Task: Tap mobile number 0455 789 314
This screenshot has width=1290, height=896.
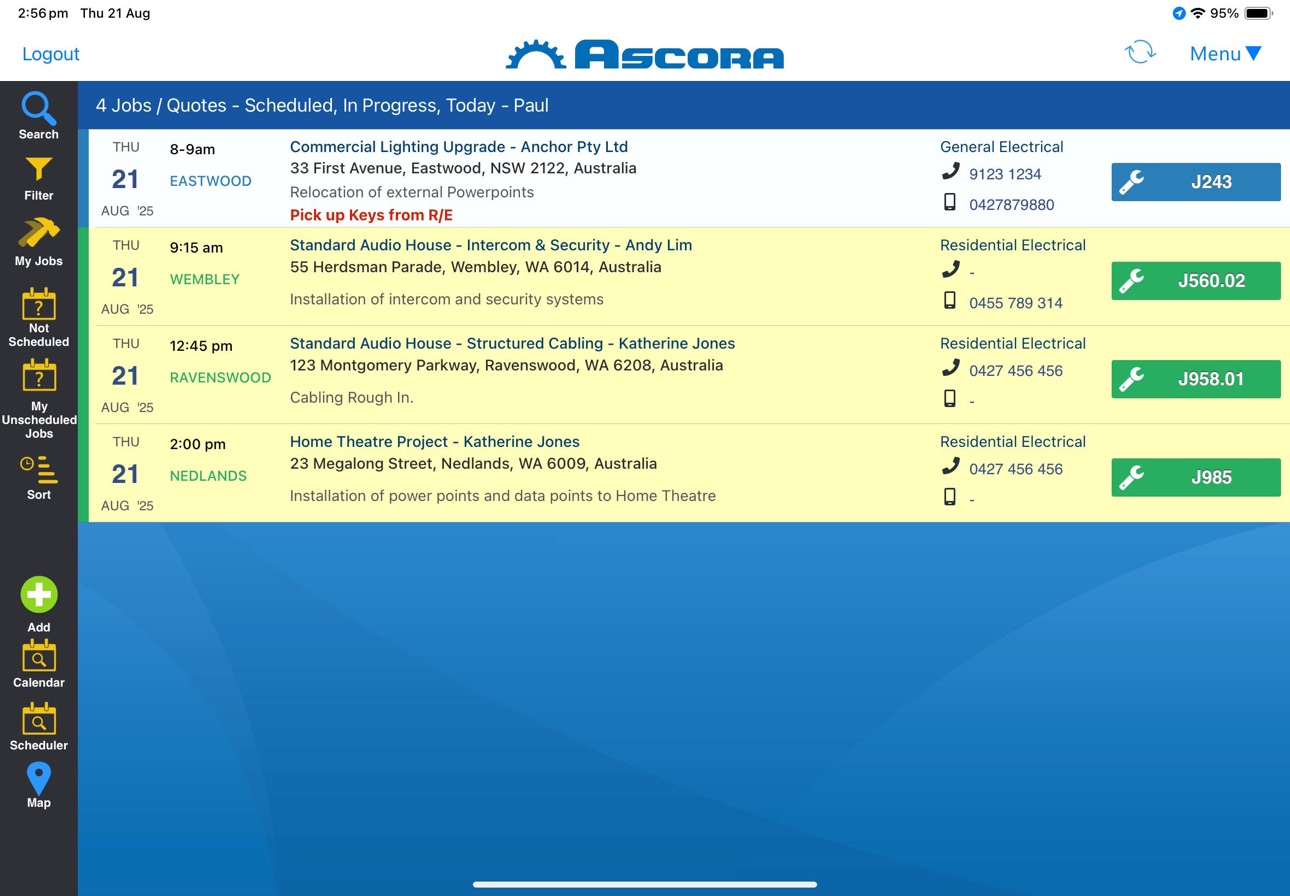Action: pyautogui.click(x=1015, y=303)
